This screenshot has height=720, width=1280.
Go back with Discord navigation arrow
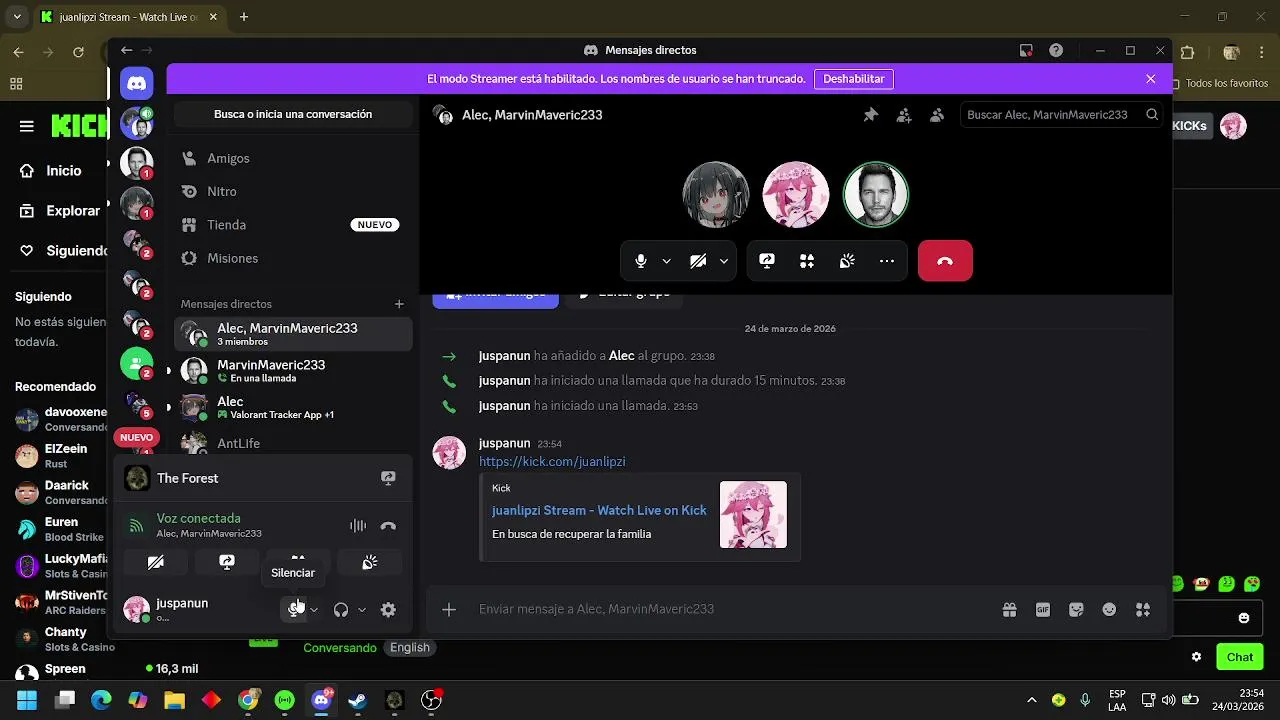[126, 50]
